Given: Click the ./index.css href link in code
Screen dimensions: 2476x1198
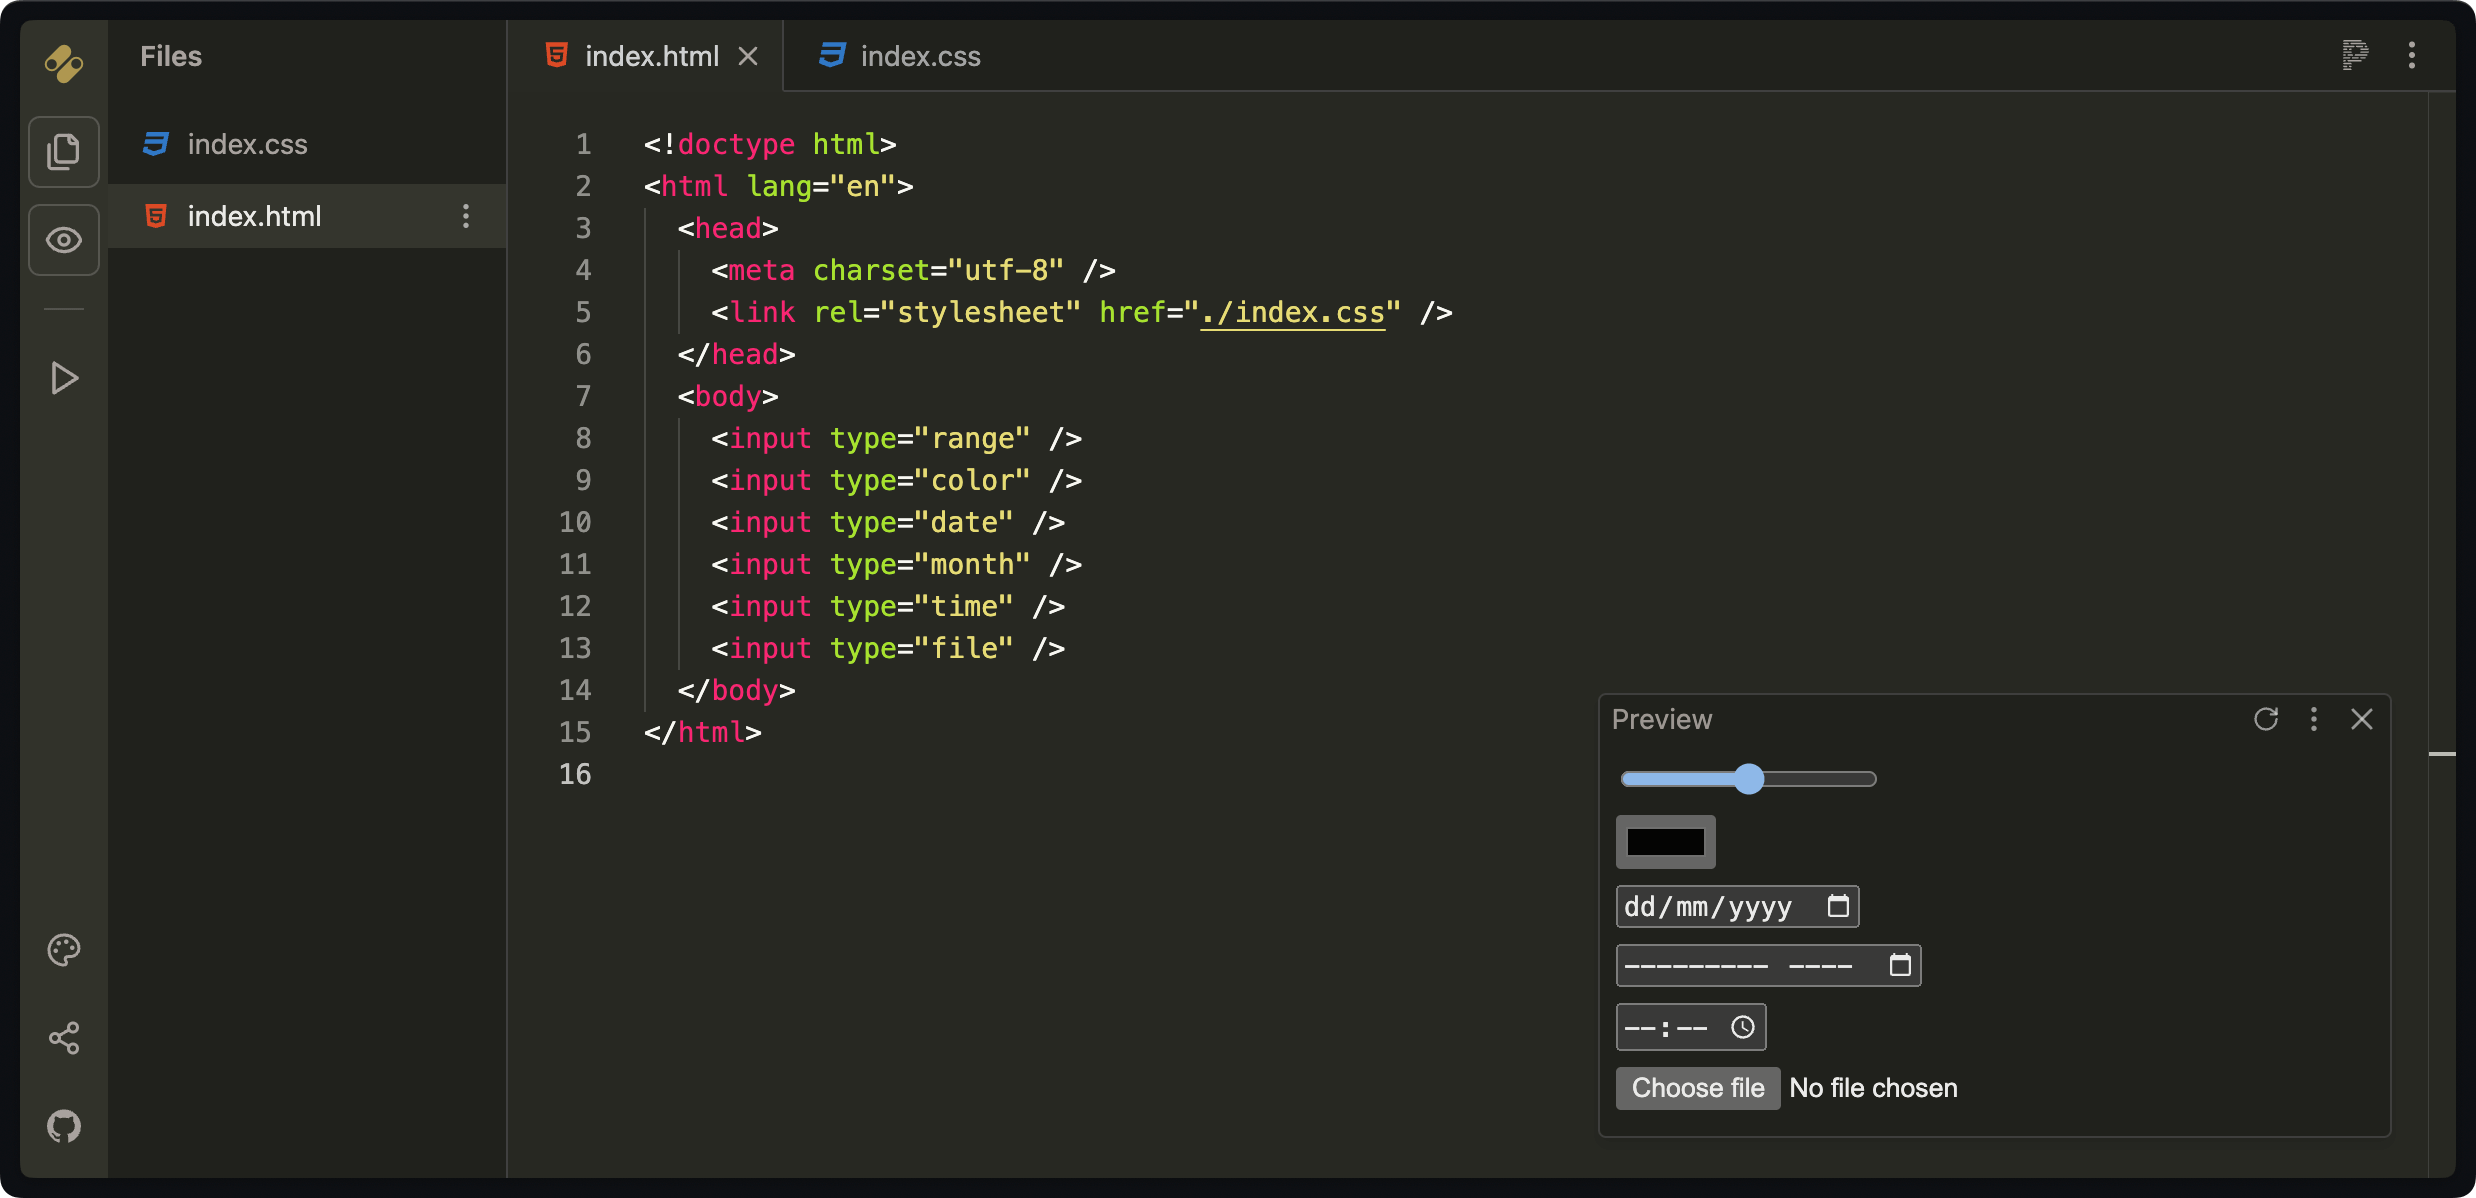Looking at the screenshot, I should pyautogui.click(x=1293, y=312).
